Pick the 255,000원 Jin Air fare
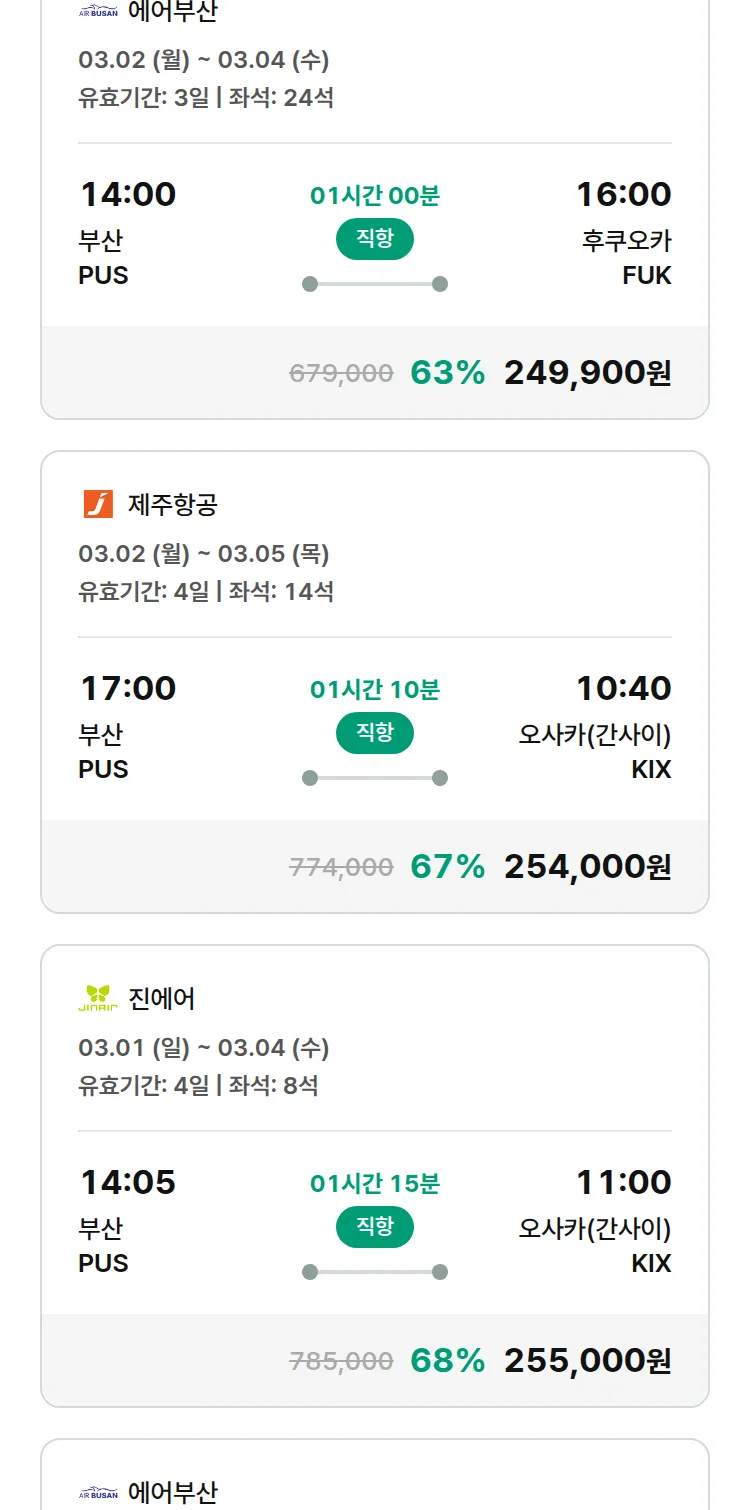The image size is (750, 1510). tap(587, 1360)
